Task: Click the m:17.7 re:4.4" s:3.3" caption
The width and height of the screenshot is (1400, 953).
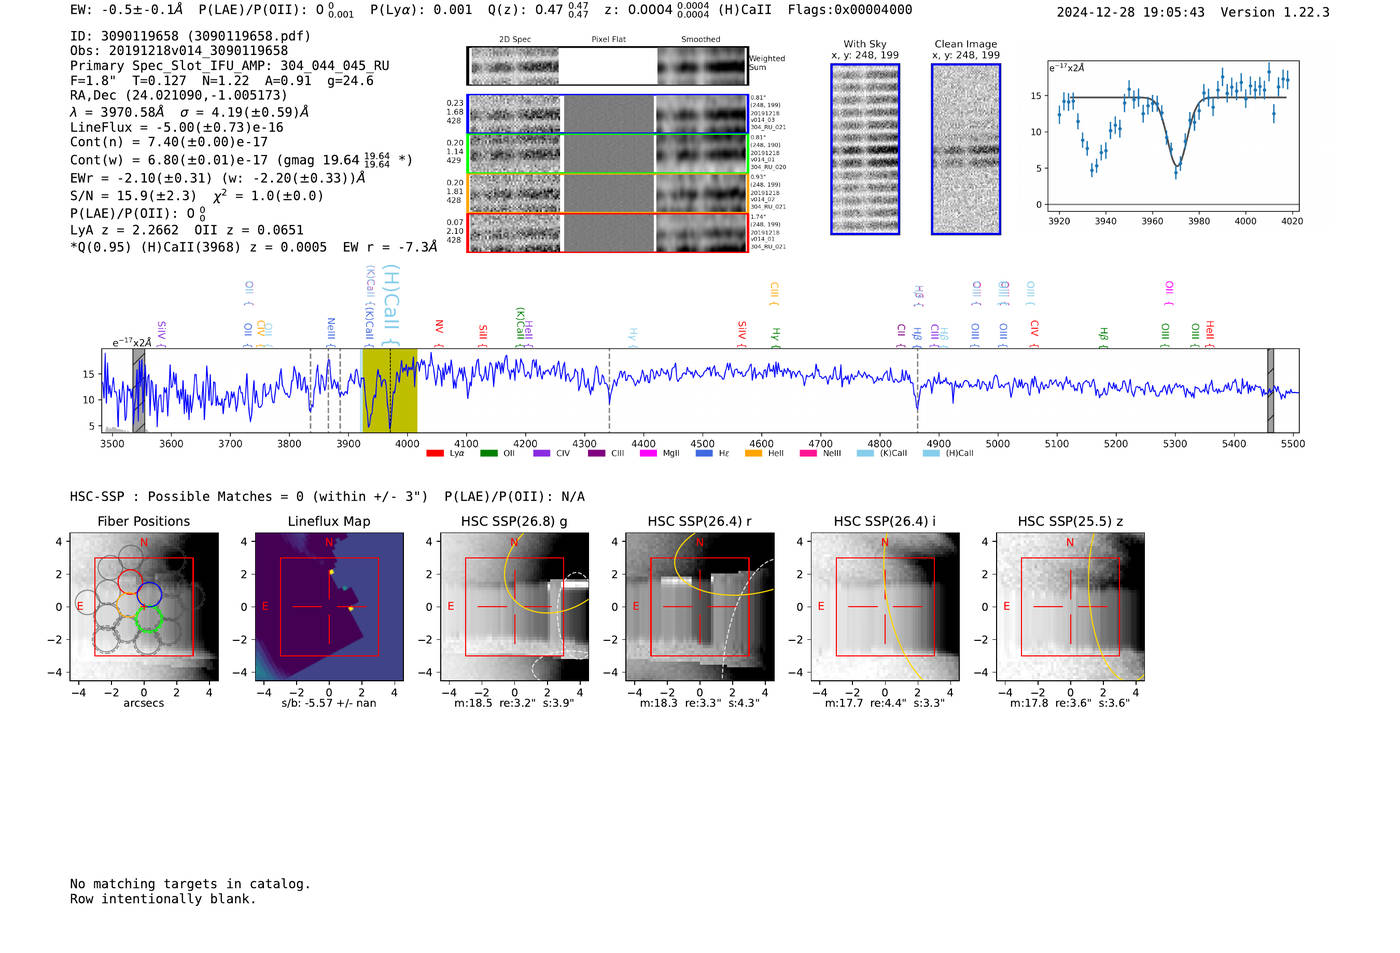Action: pyautogui.click(x=885, y=703)
